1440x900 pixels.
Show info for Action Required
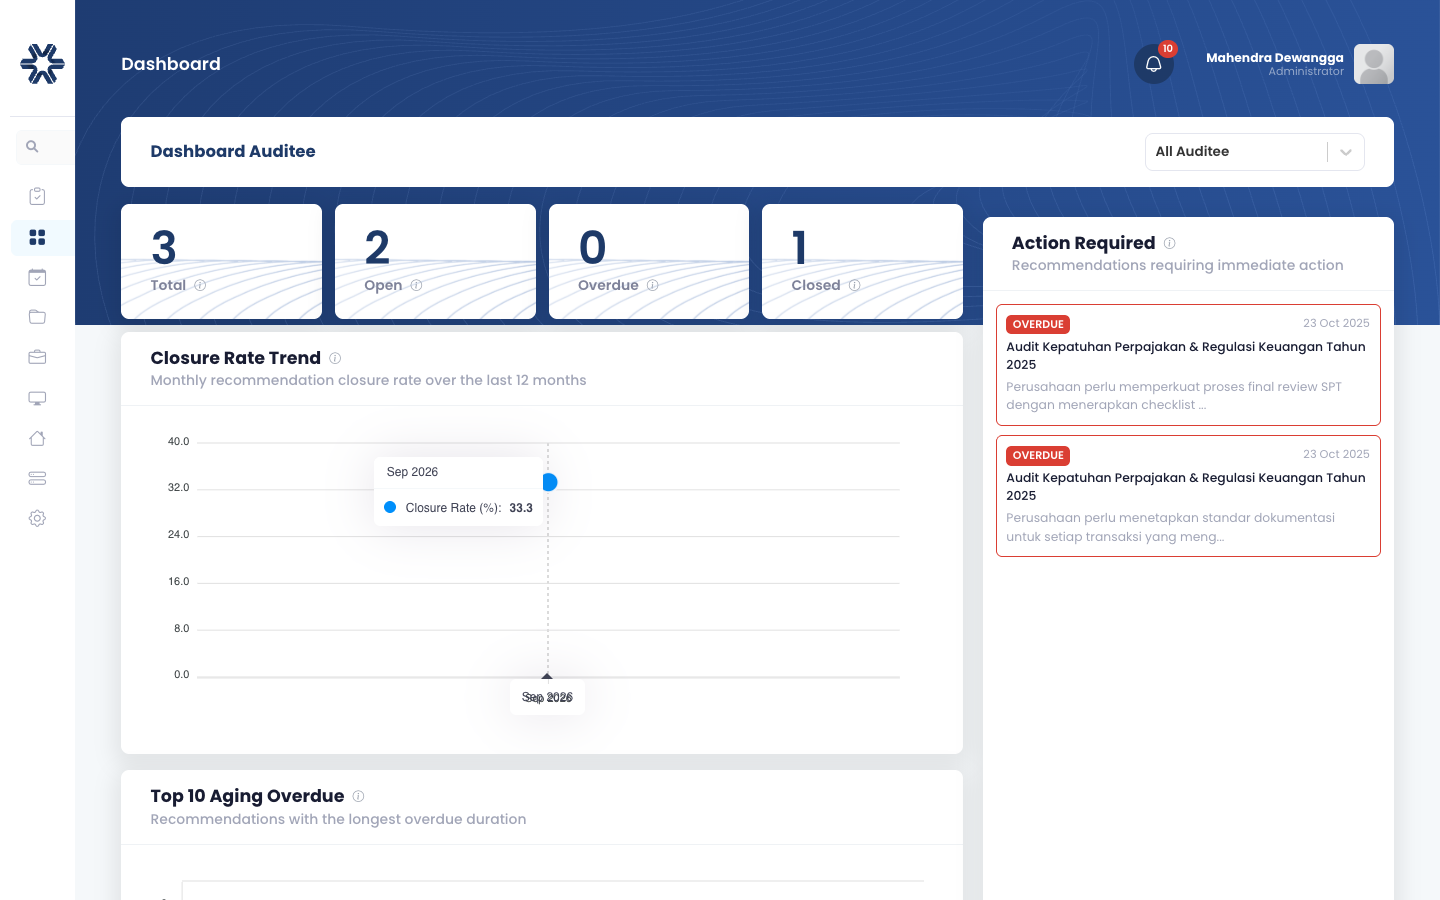tap(1169, 243)
